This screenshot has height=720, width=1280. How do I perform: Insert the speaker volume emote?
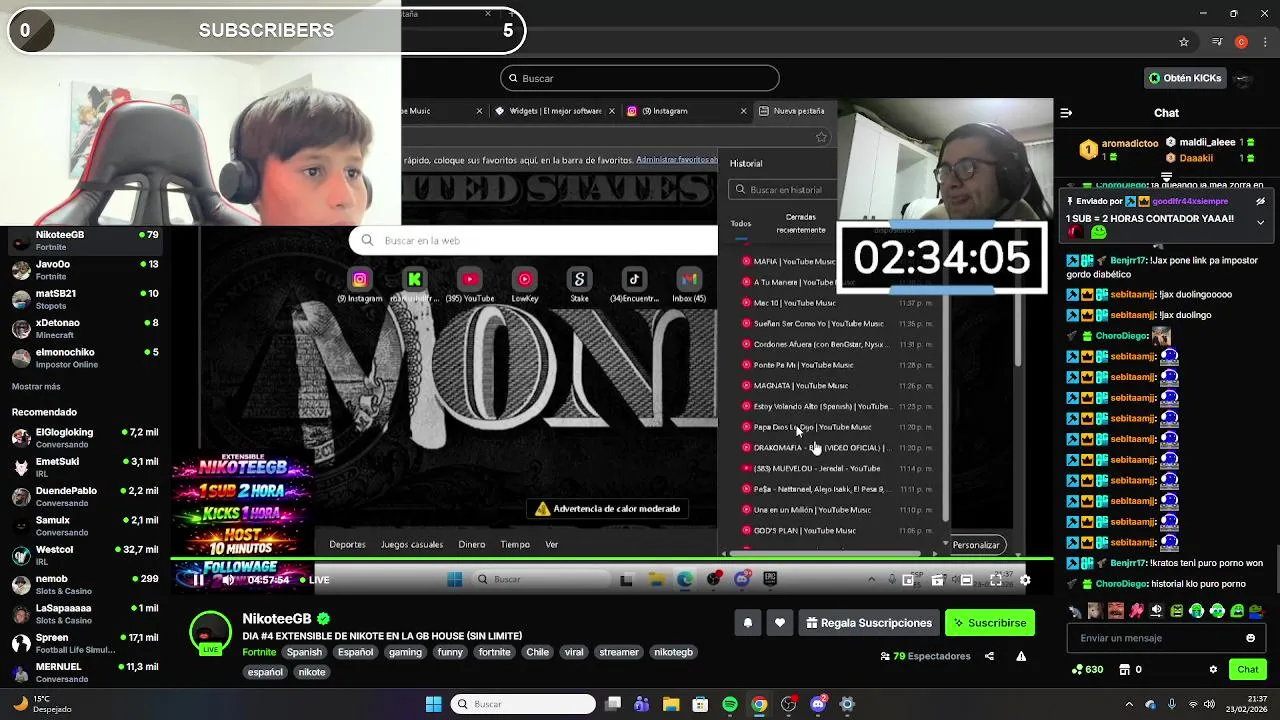(x=1156, y=610)
